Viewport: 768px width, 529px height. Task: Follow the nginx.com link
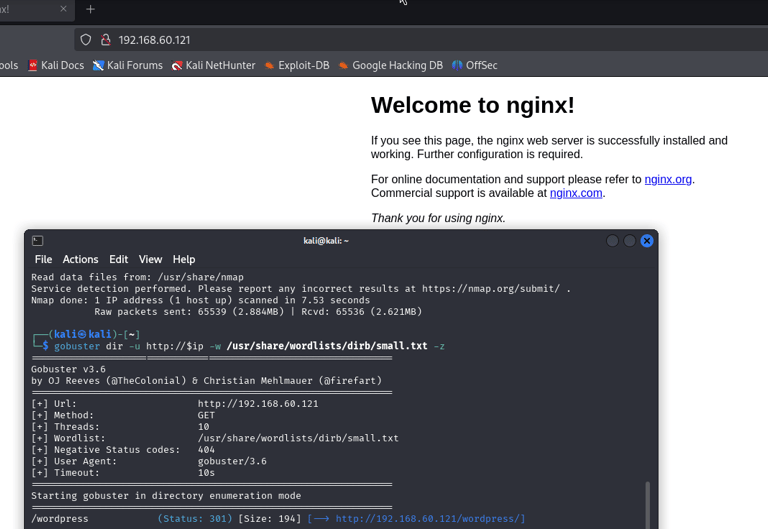click(576, 193)
